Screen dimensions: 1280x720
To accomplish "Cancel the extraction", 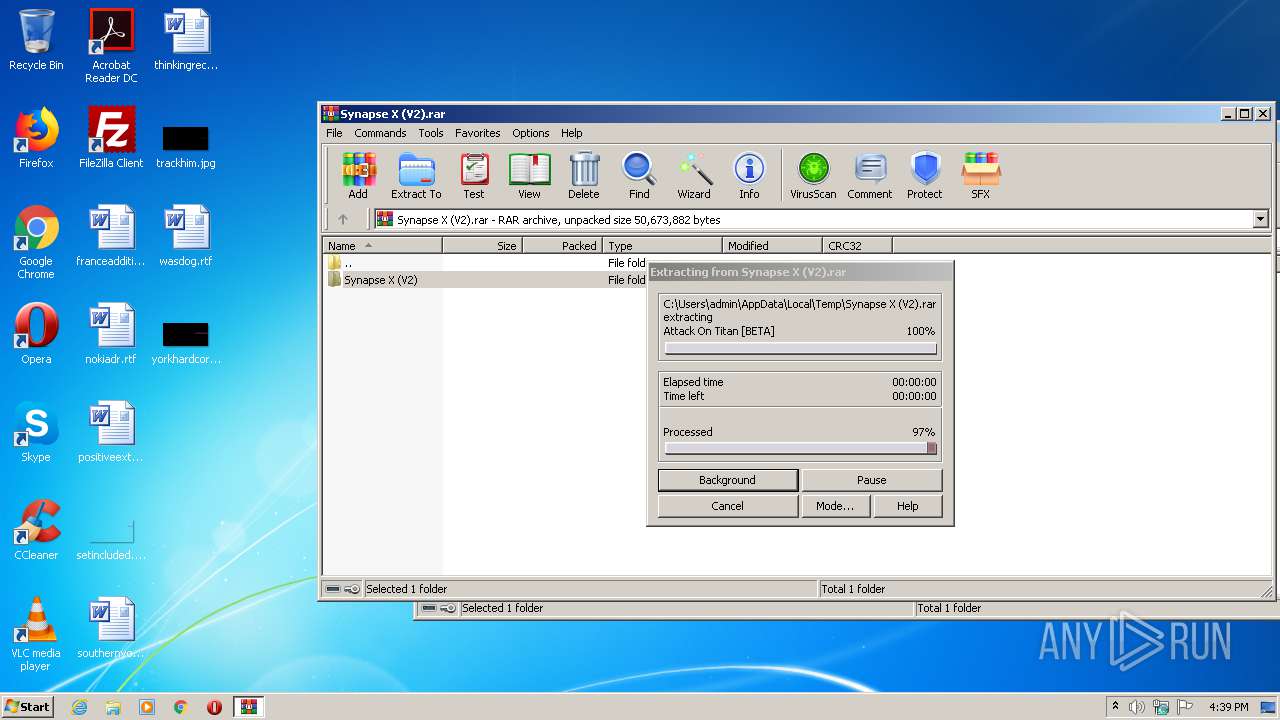I will [x=728, y=506].
